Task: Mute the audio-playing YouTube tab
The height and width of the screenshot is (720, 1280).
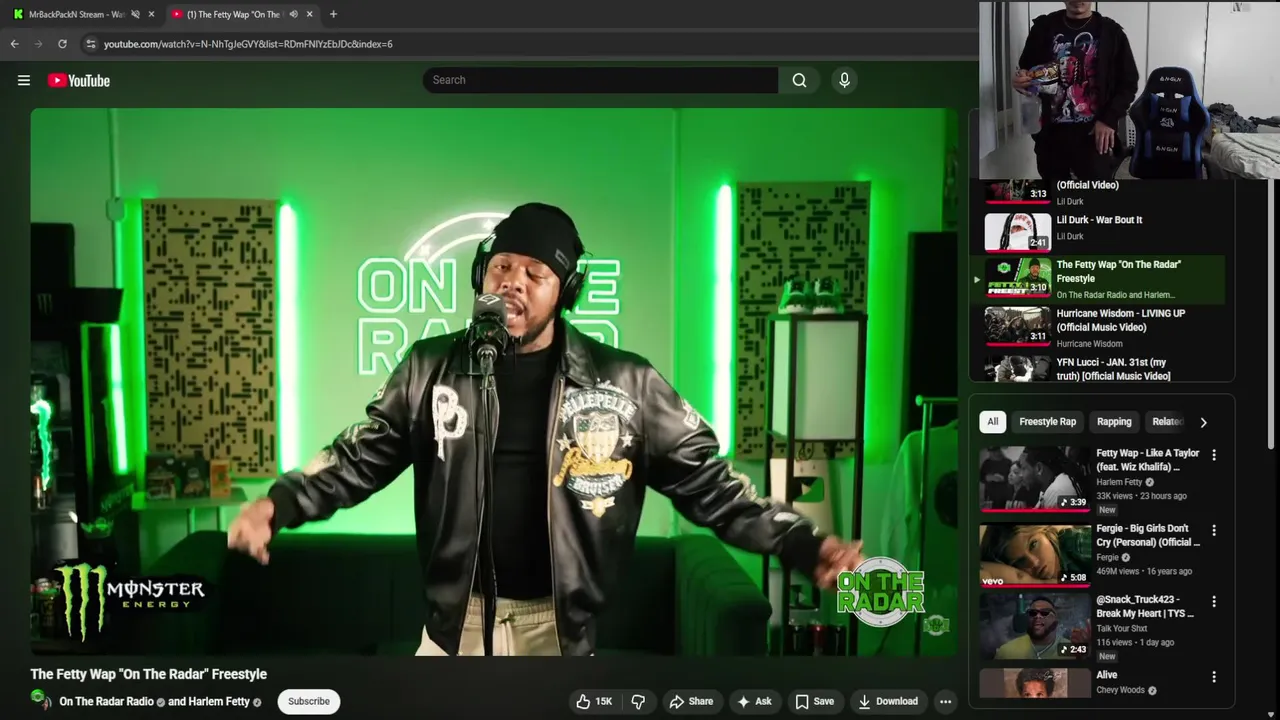Action: click(x=293, y=14)
